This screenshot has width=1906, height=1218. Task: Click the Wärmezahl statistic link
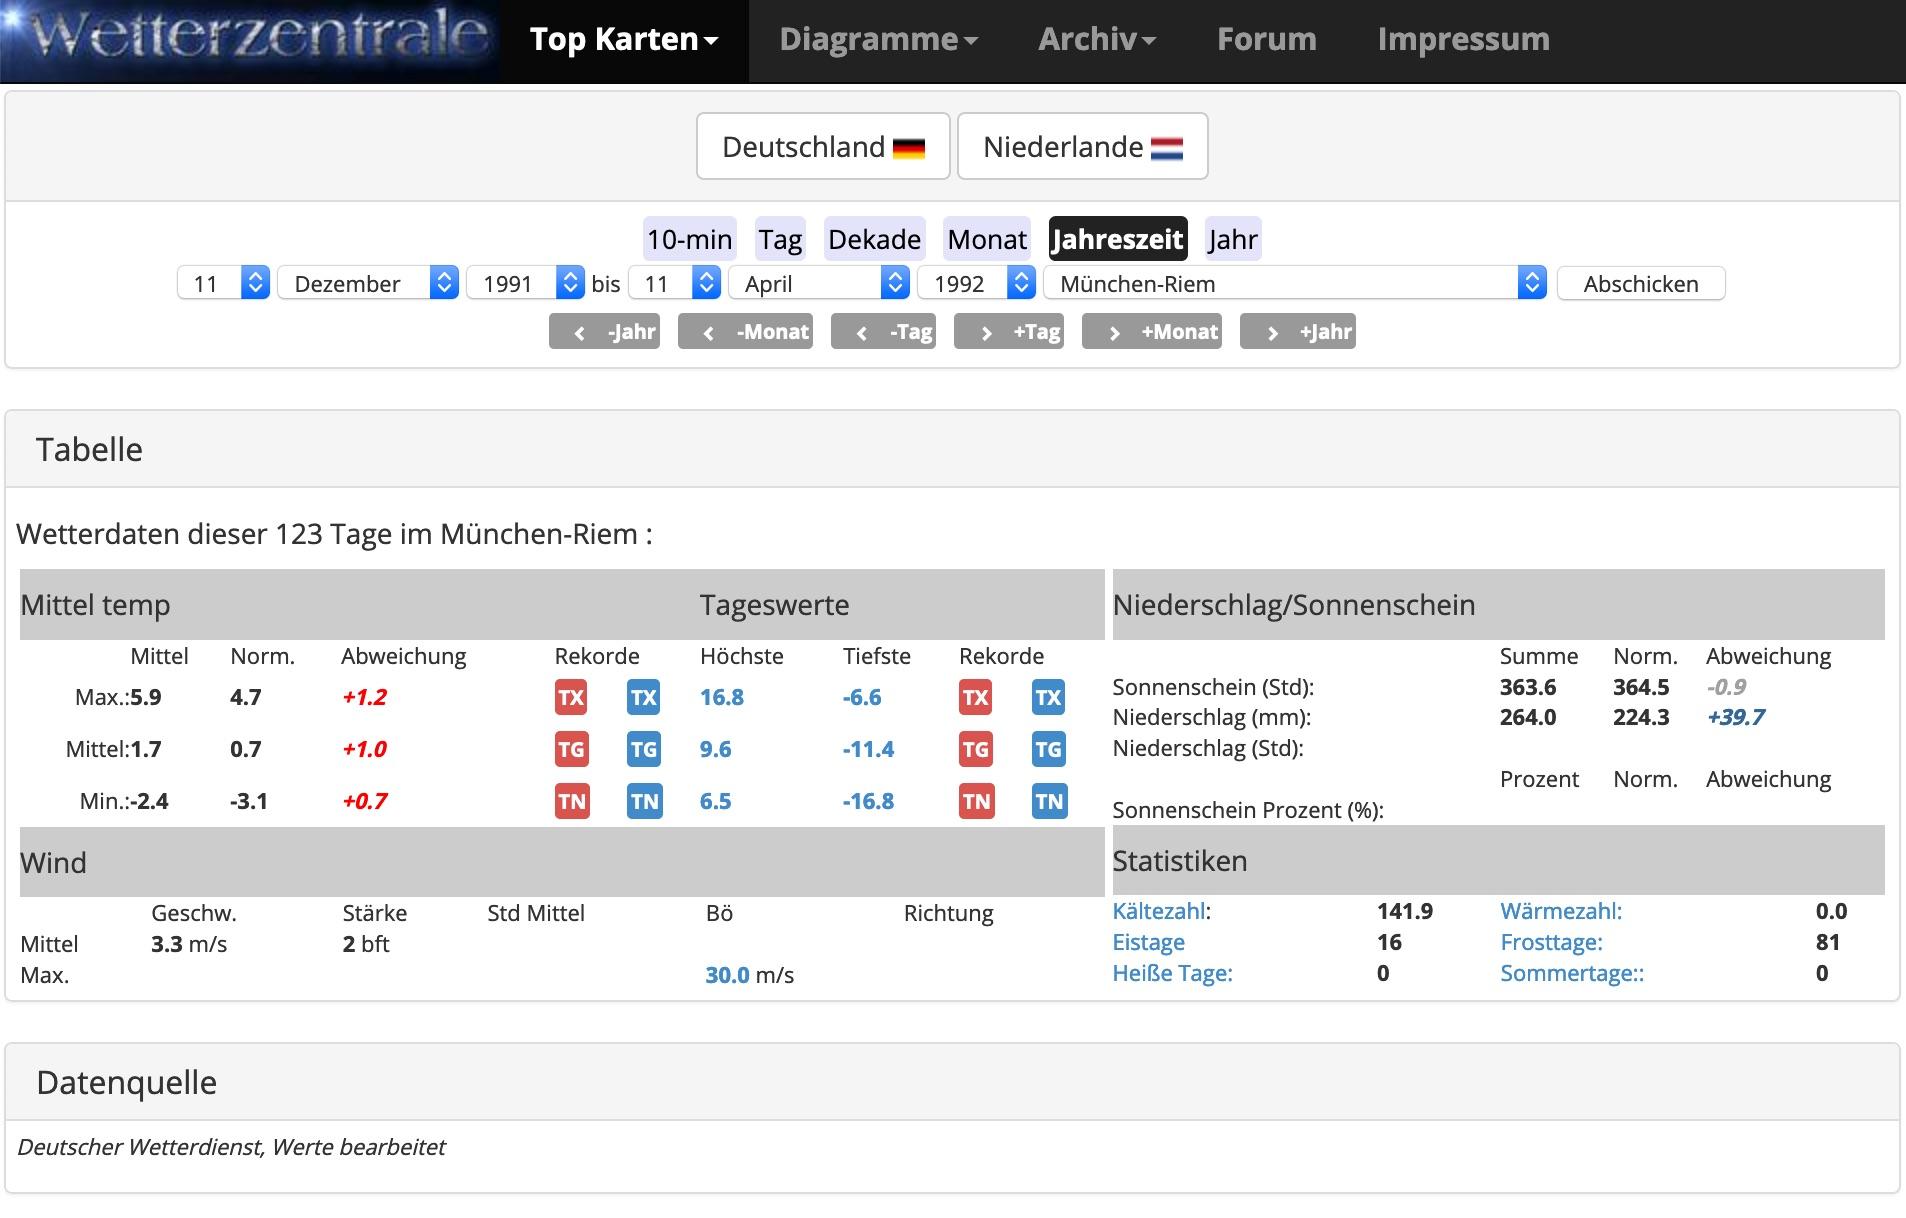click(x=1561, y=911)
